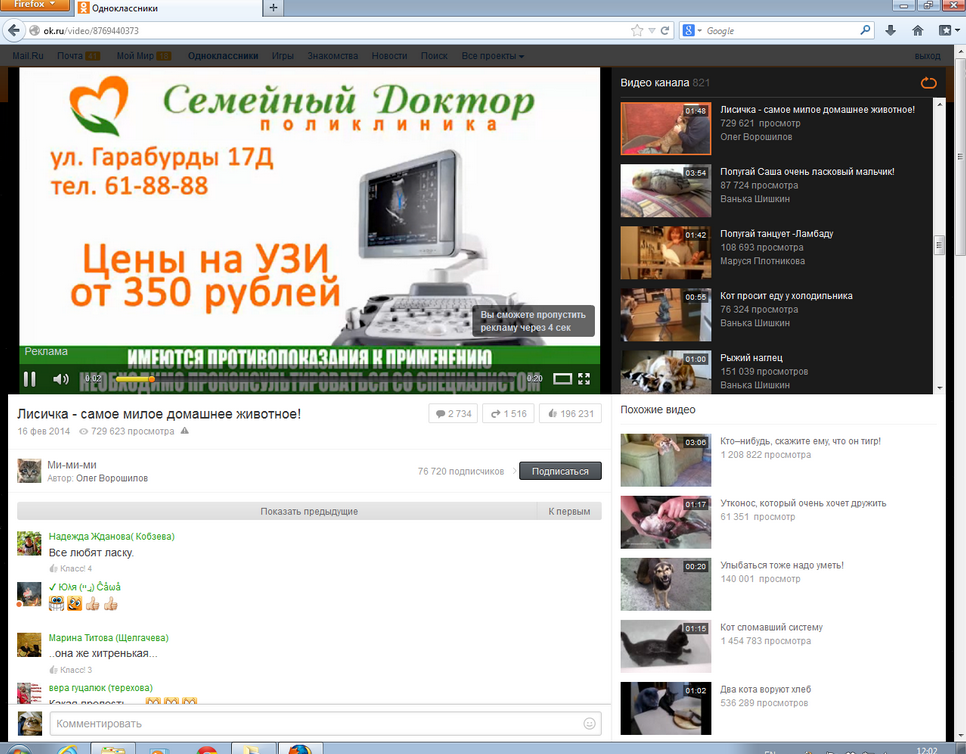
Task: Open author Олег Ворошилов link
Action: [x=112, y=478]
